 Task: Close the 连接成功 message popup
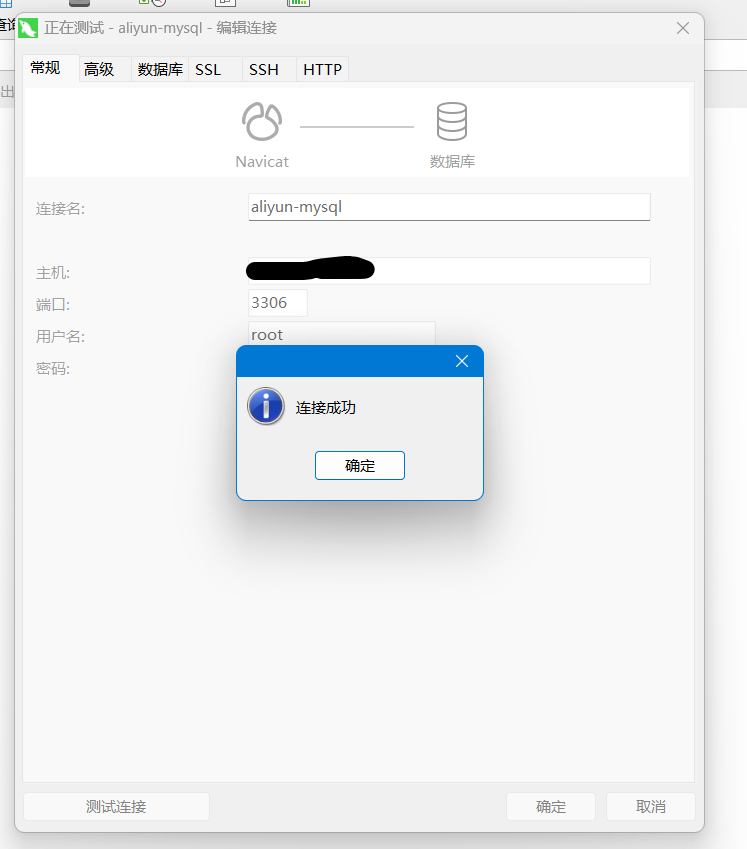(x=462, y=361)
